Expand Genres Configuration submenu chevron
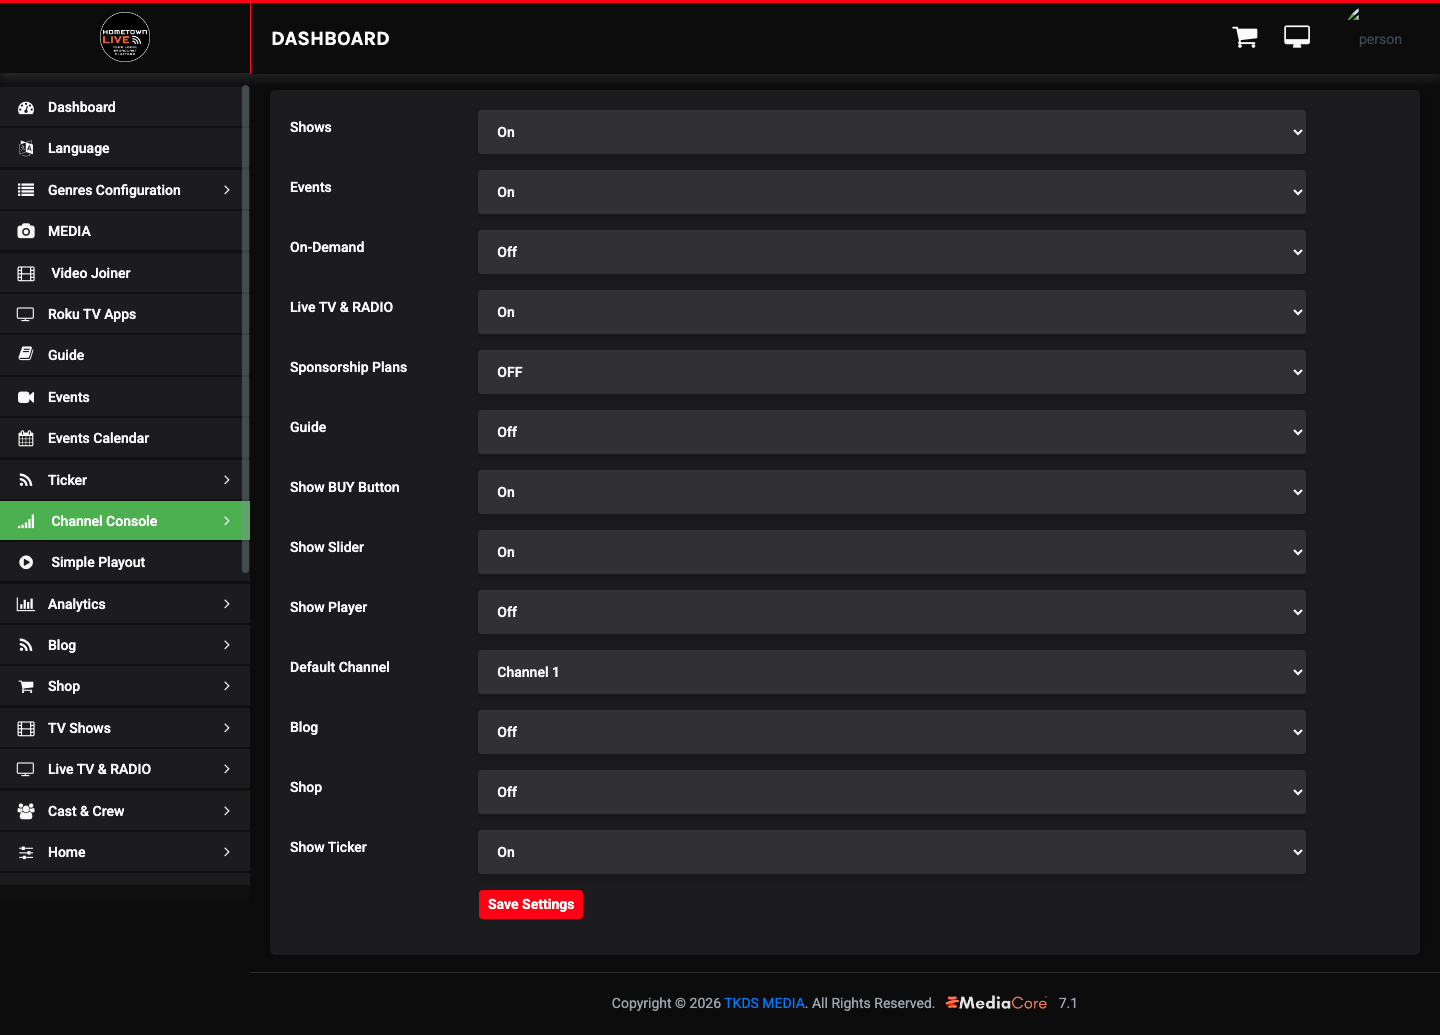Viewport: 1440px width, 1035px height. tap(227, 190)
